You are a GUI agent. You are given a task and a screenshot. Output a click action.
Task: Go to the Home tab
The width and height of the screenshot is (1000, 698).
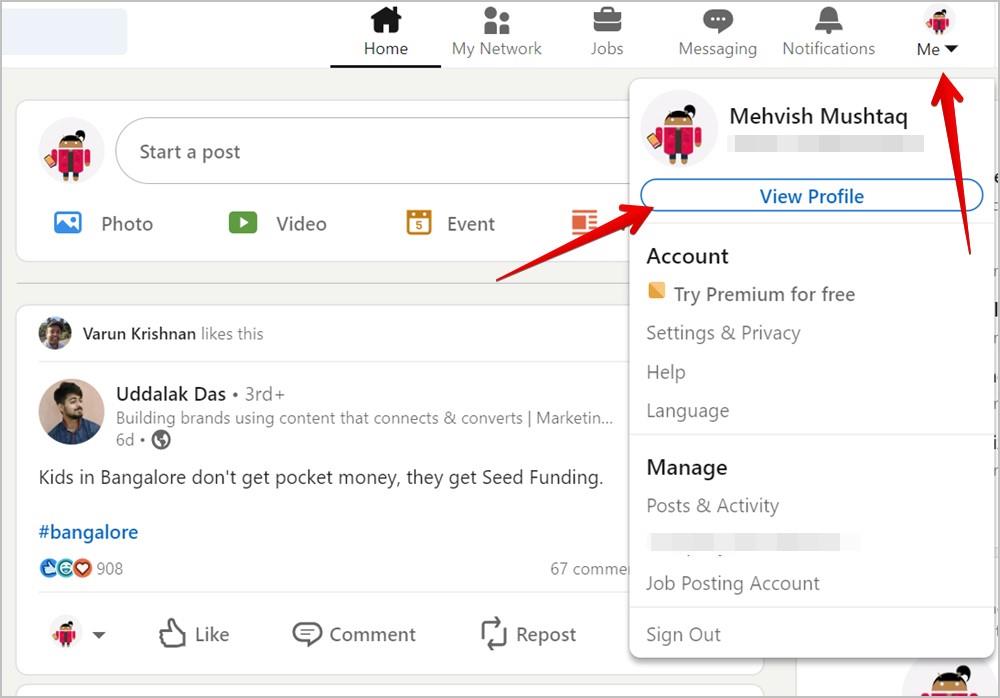coord(385,33)
